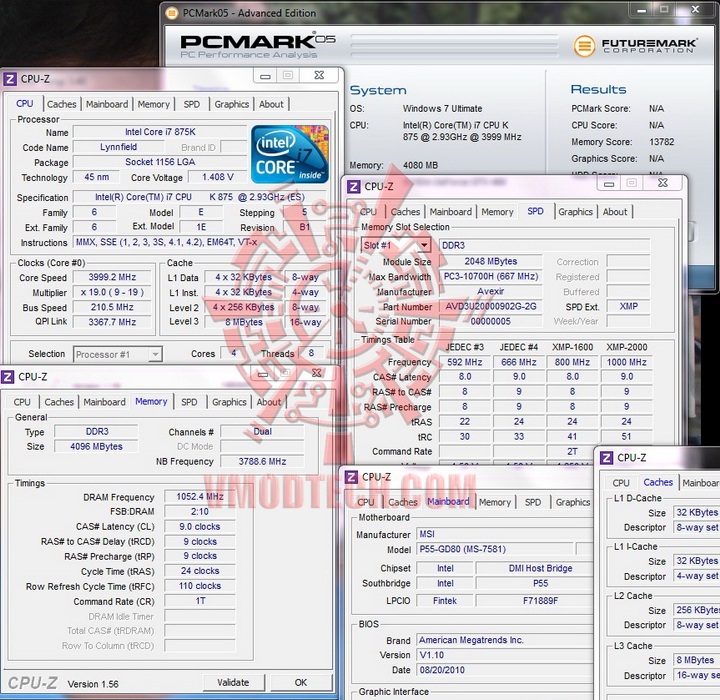Select Memory tab in the SPD window

497,212
